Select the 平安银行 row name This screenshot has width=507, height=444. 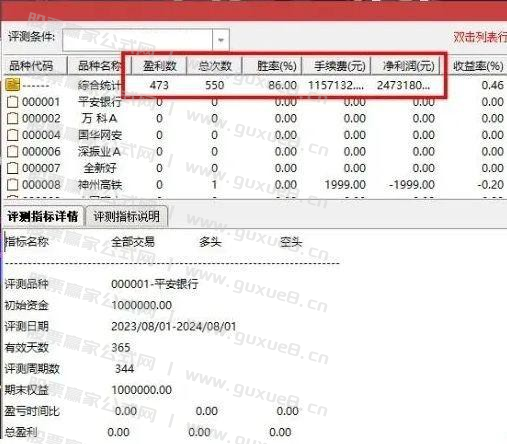(100, 102)
